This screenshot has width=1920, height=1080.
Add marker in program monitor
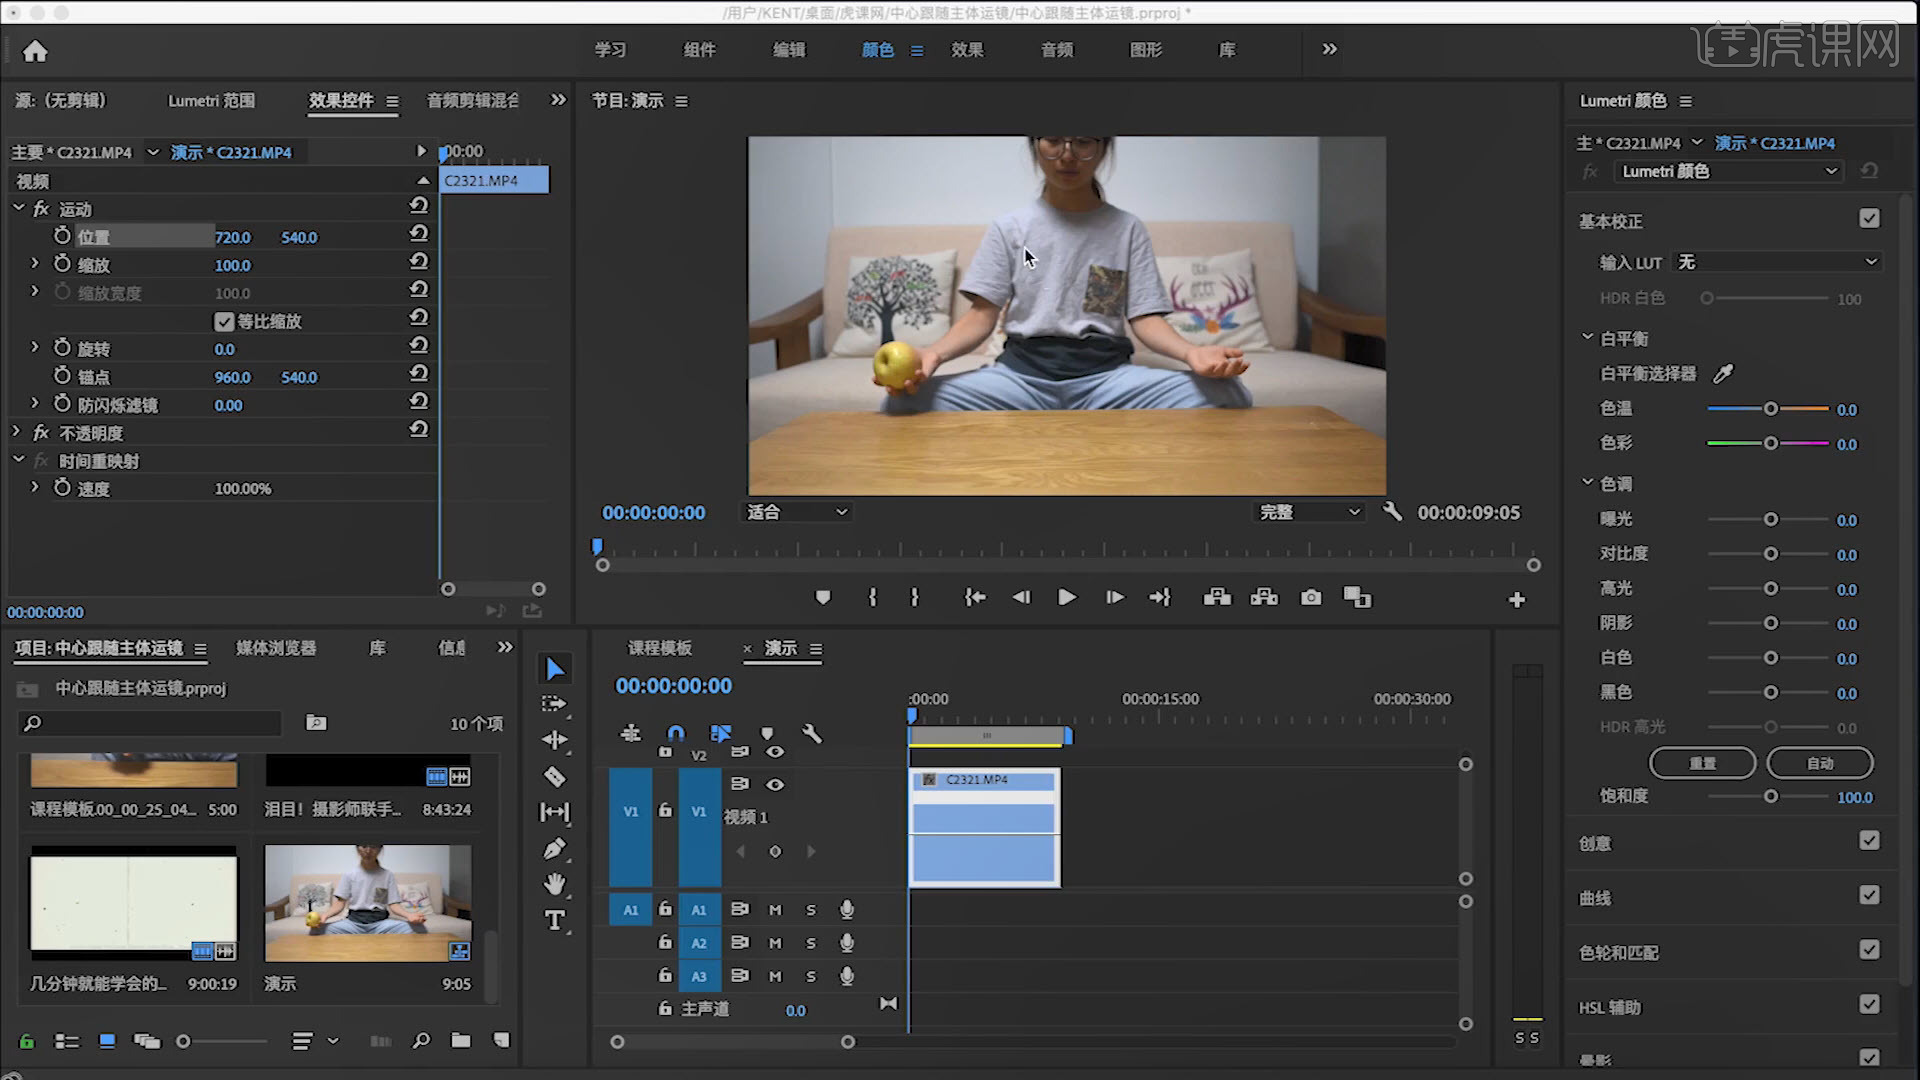point(823,598)
